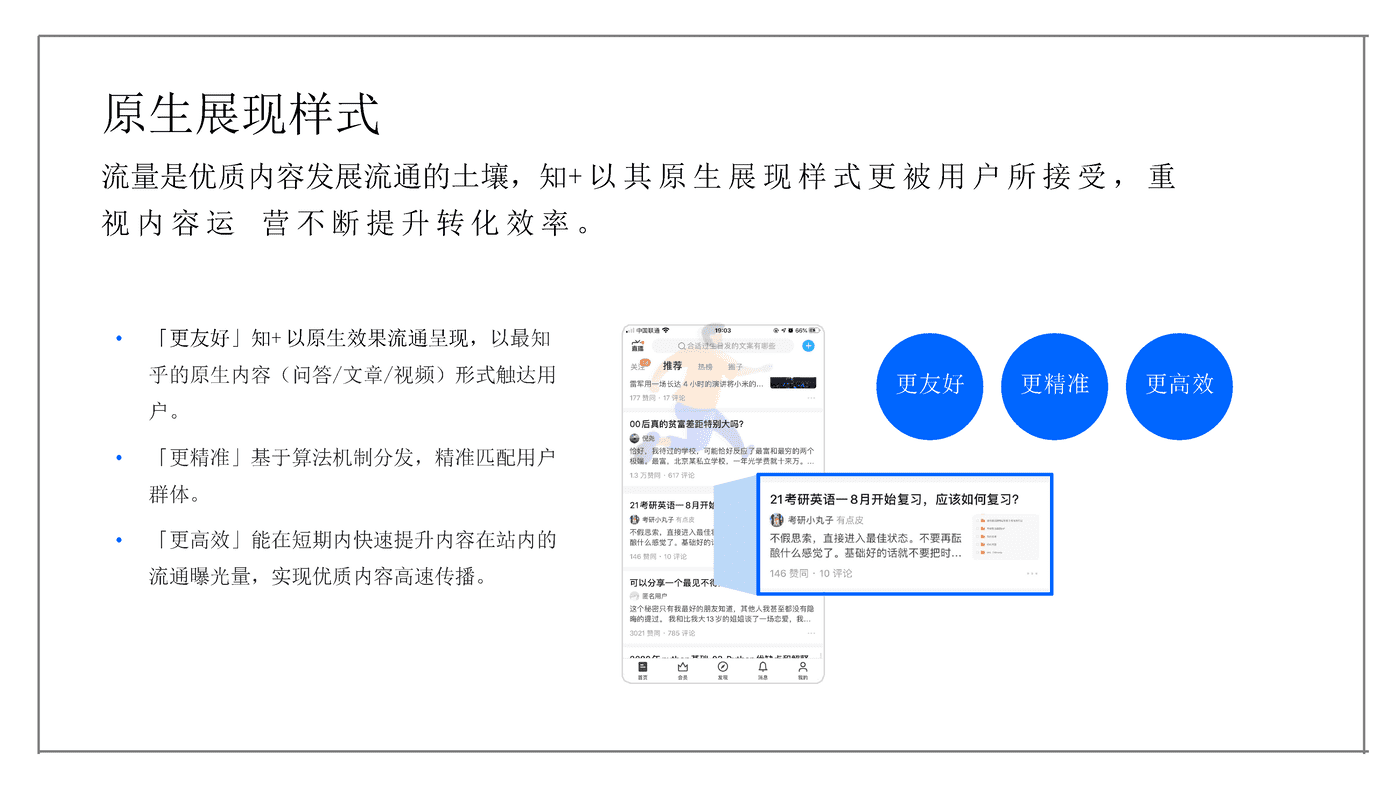Image resolution: width=1400 pixels, height=788 pixels.
Task: Click the 雷军用一场长达 post headline
Action: coord(698,383)
